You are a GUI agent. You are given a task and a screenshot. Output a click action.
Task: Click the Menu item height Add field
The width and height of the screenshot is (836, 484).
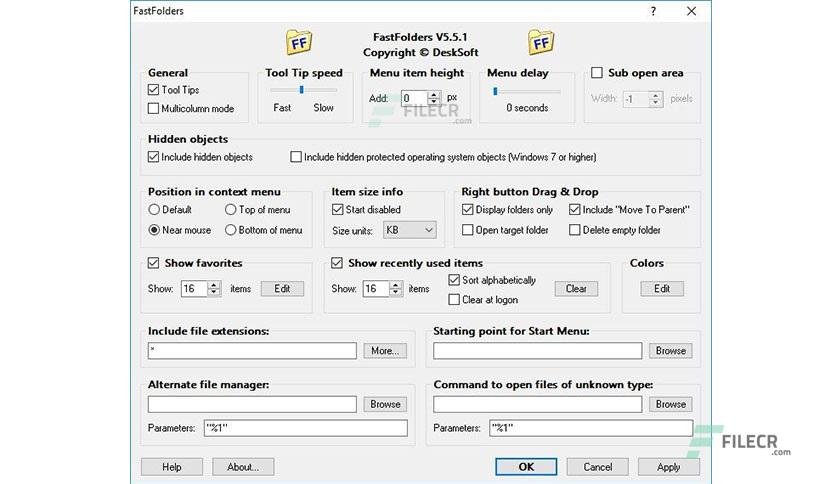(415, 98)
